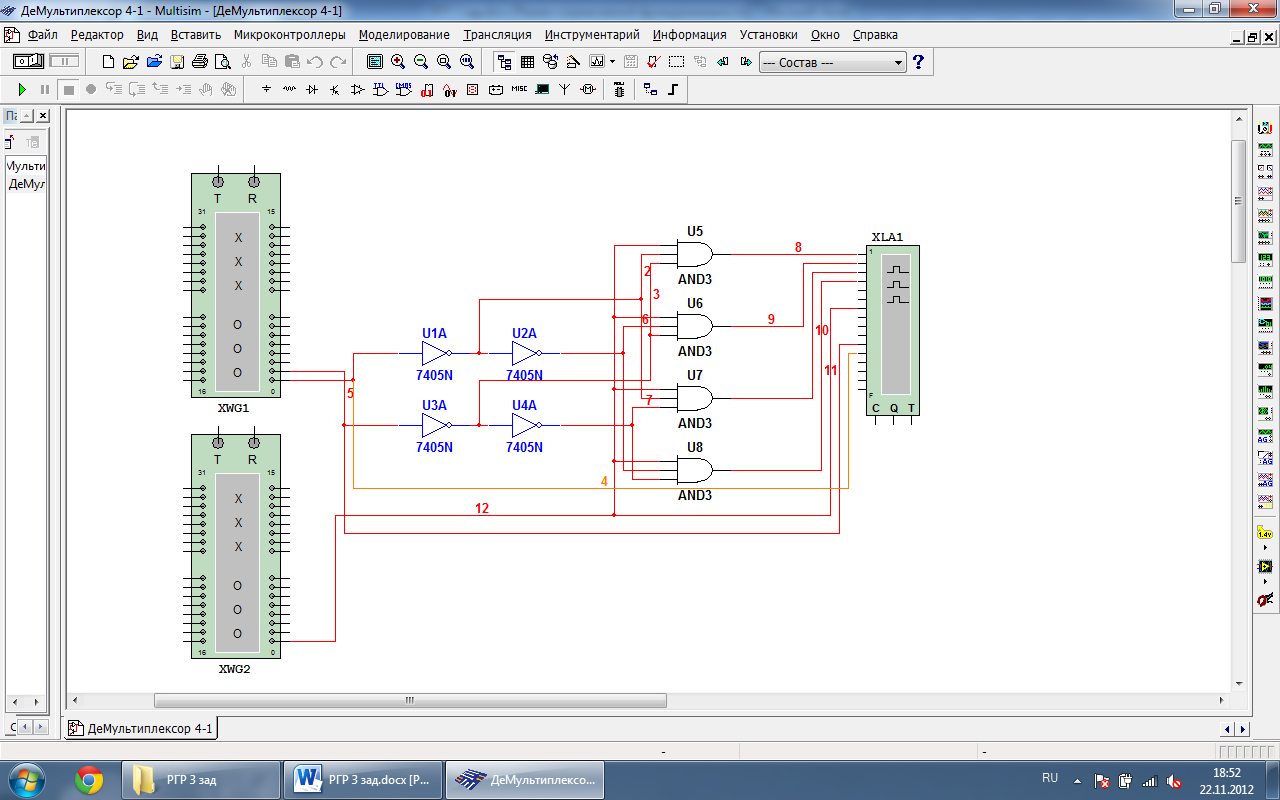The image size is (1280, 800).
Task: Toggle the simulation power switch
Action: point(28,62)
